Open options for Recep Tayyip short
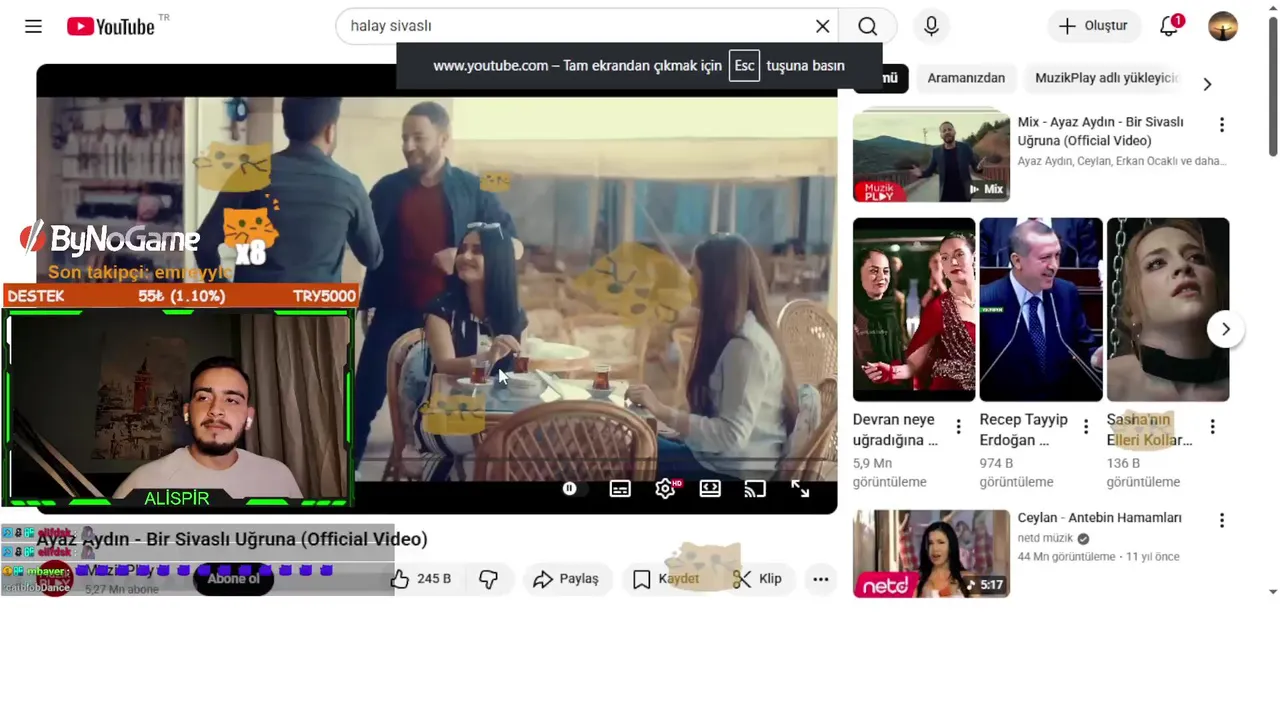This screenshot has height=720, width=1280. (x=1085, y=427)
